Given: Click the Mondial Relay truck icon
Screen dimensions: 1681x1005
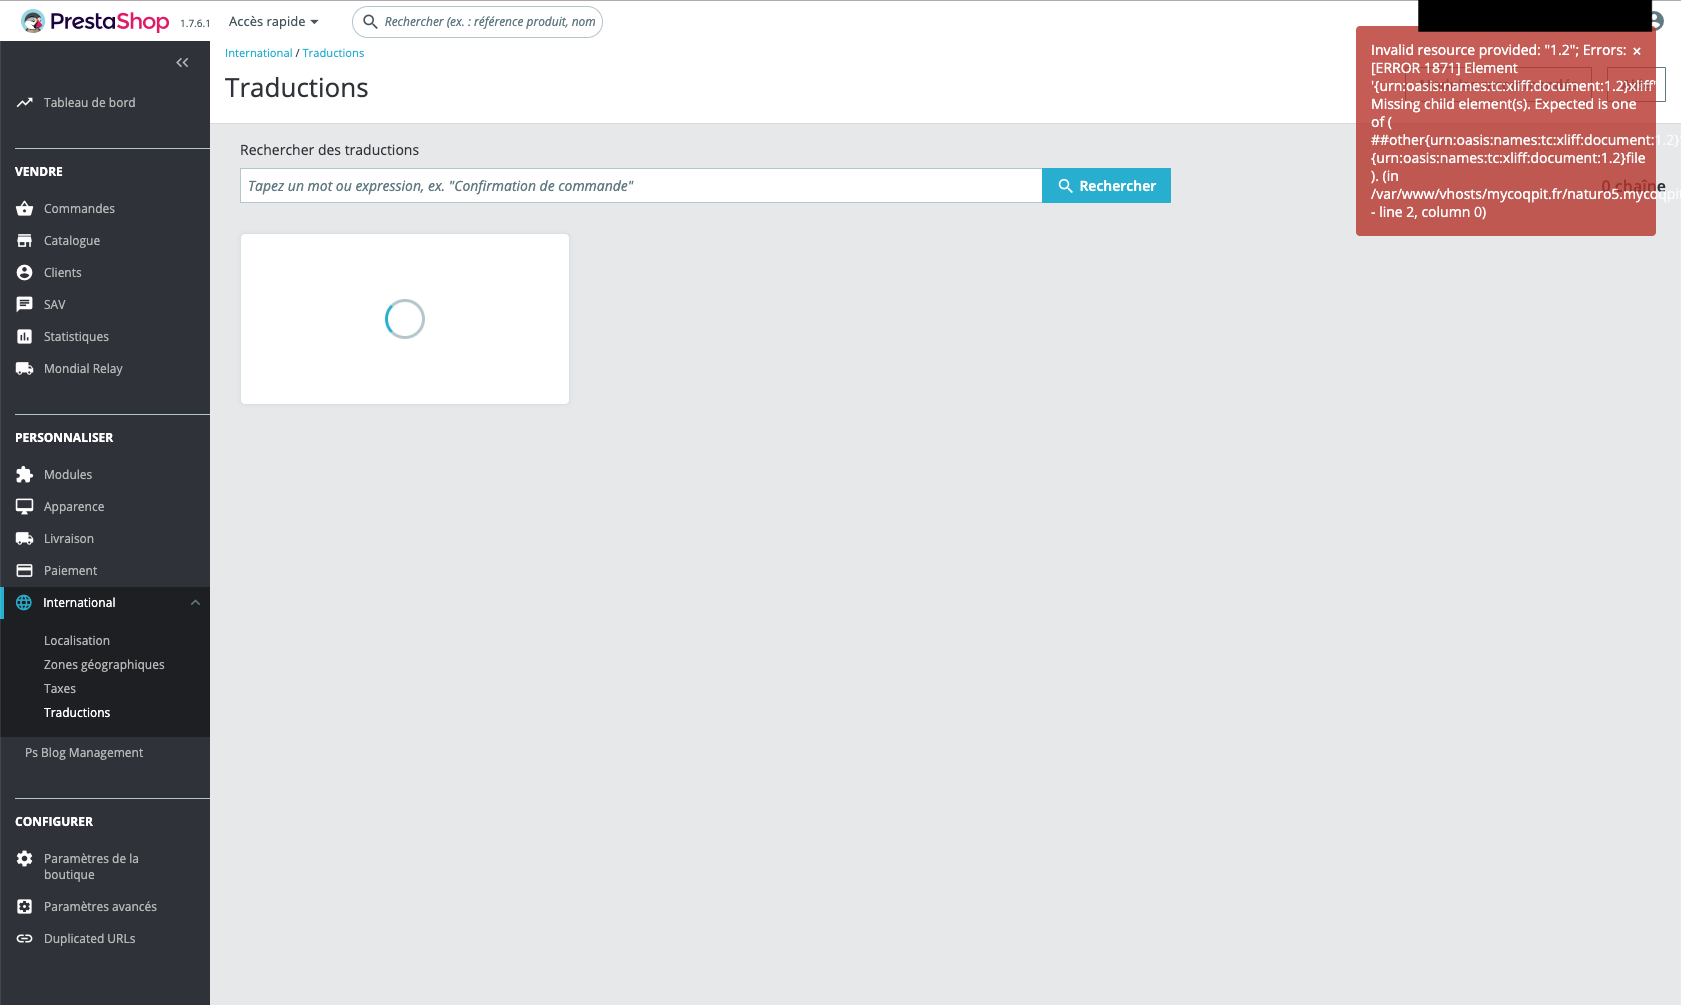Looking at the screenshot, I should click(25, 368).
